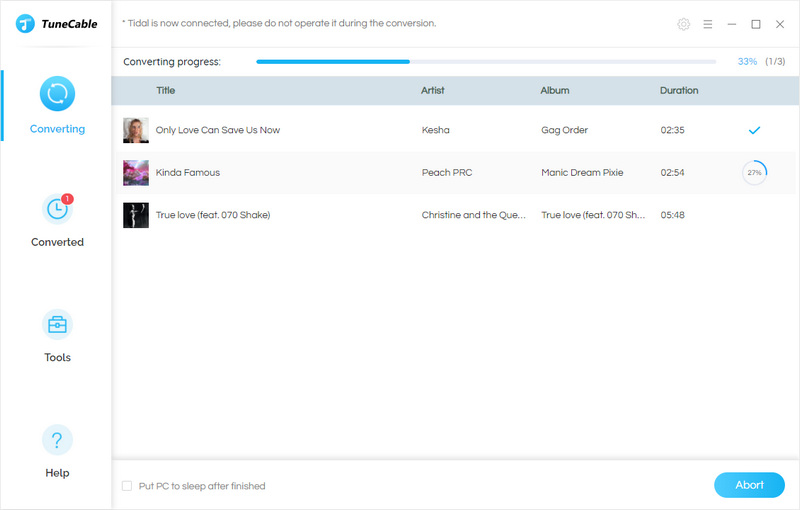
Task: Click Kesha album art thumbnail
Action: pos(136,130)
